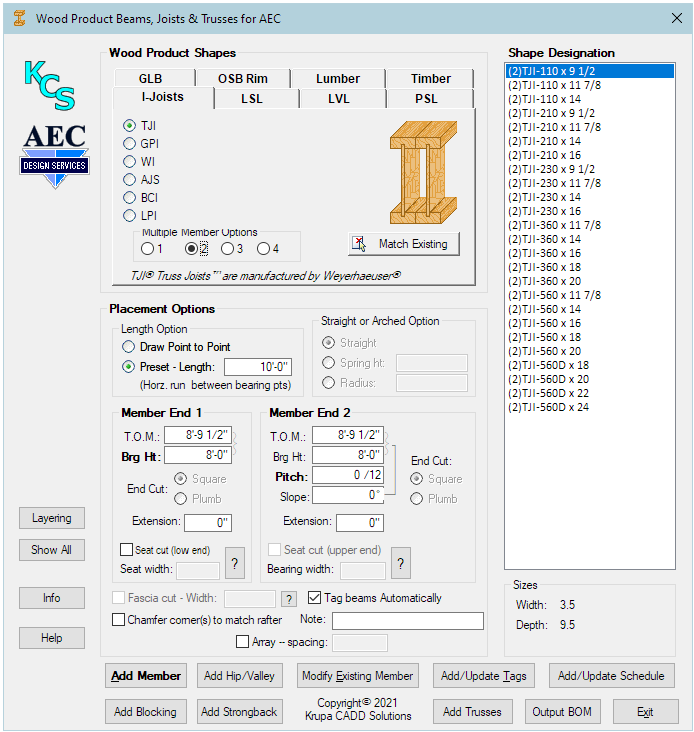Click the Preset Length input field
694x732 pixels.
(258, 367)
